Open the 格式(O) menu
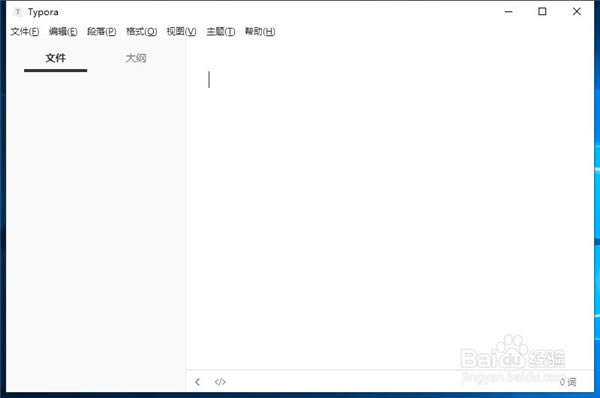This screenshot has width=600, height=398. [142, 31]
